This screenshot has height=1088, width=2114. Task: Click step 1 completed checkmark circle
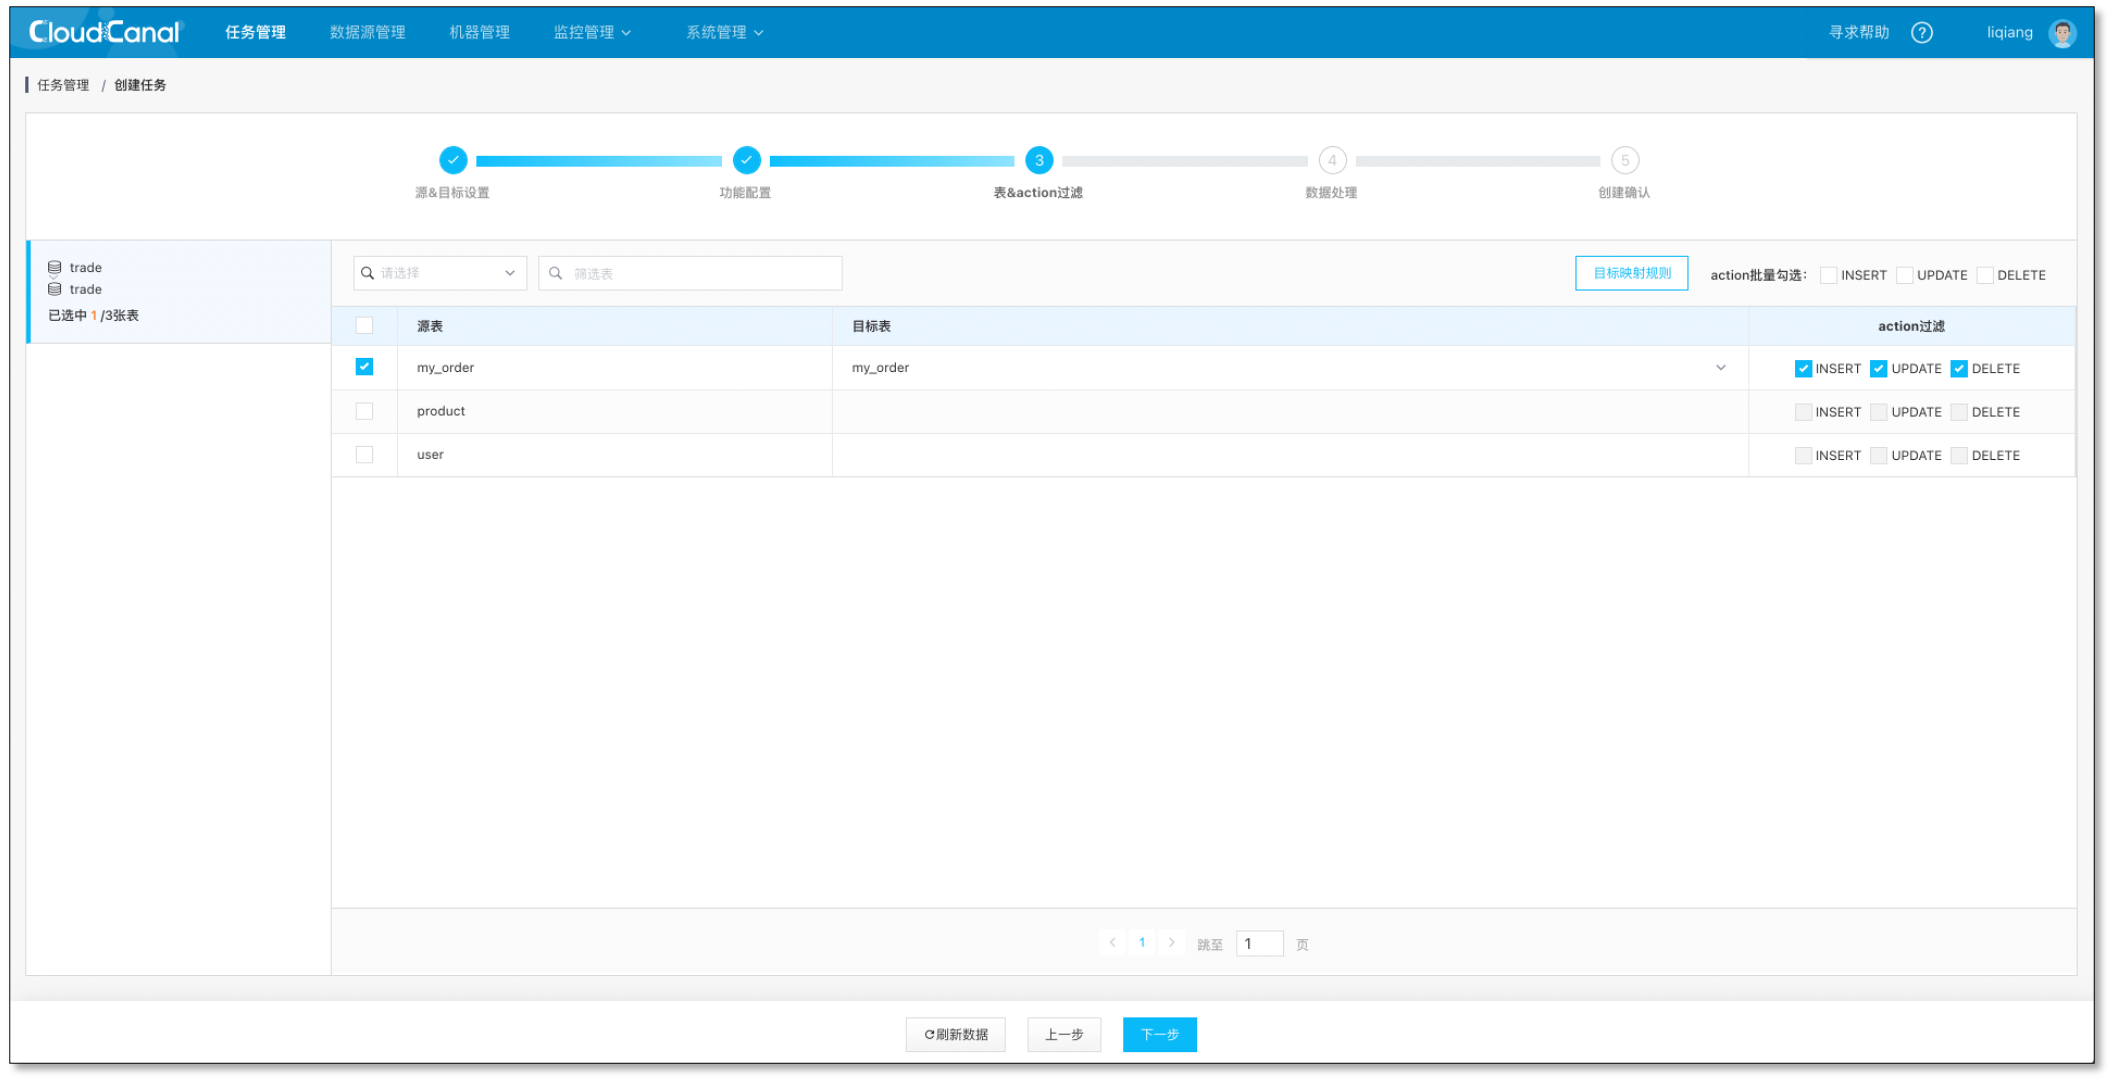[x=453, y=160]
